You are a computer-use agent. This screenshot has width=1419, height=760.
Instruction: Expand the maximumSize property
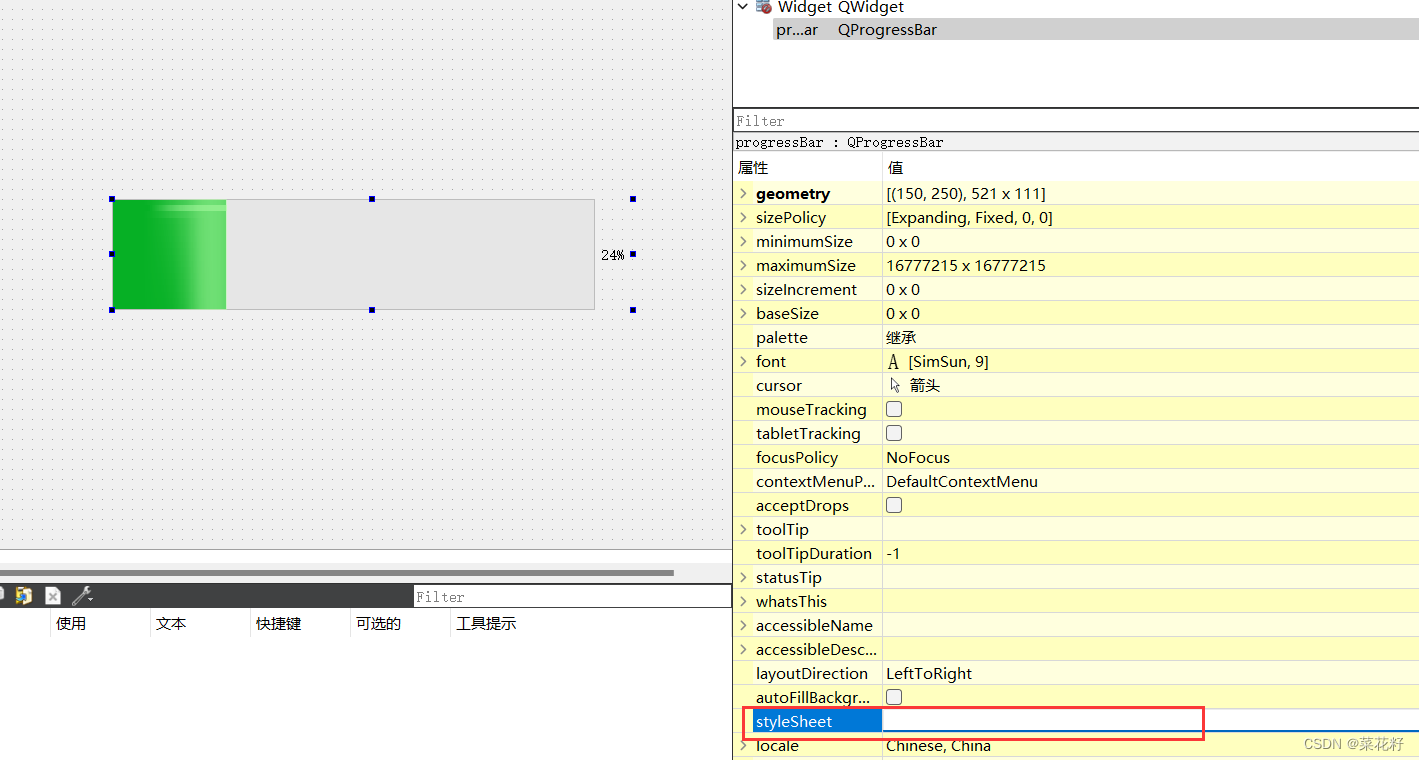(743, 265)
